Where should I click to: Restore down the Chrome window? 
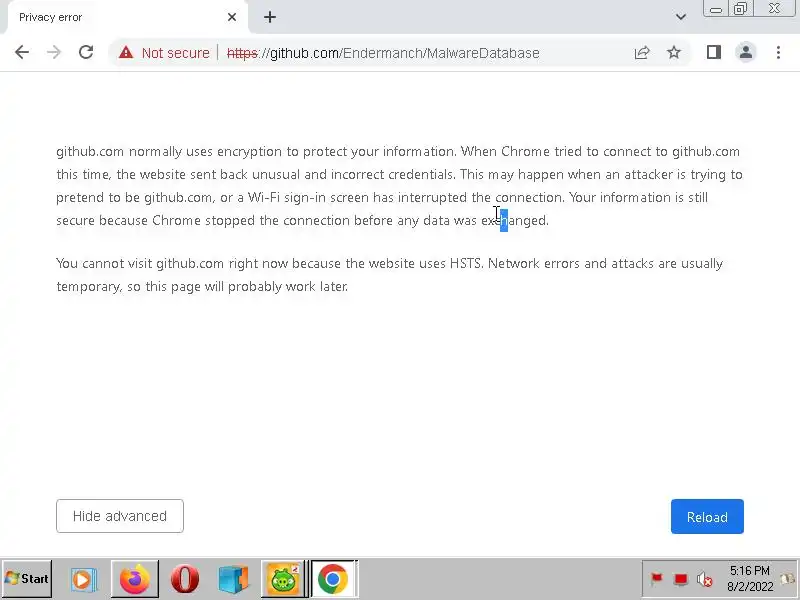[741, 9]
